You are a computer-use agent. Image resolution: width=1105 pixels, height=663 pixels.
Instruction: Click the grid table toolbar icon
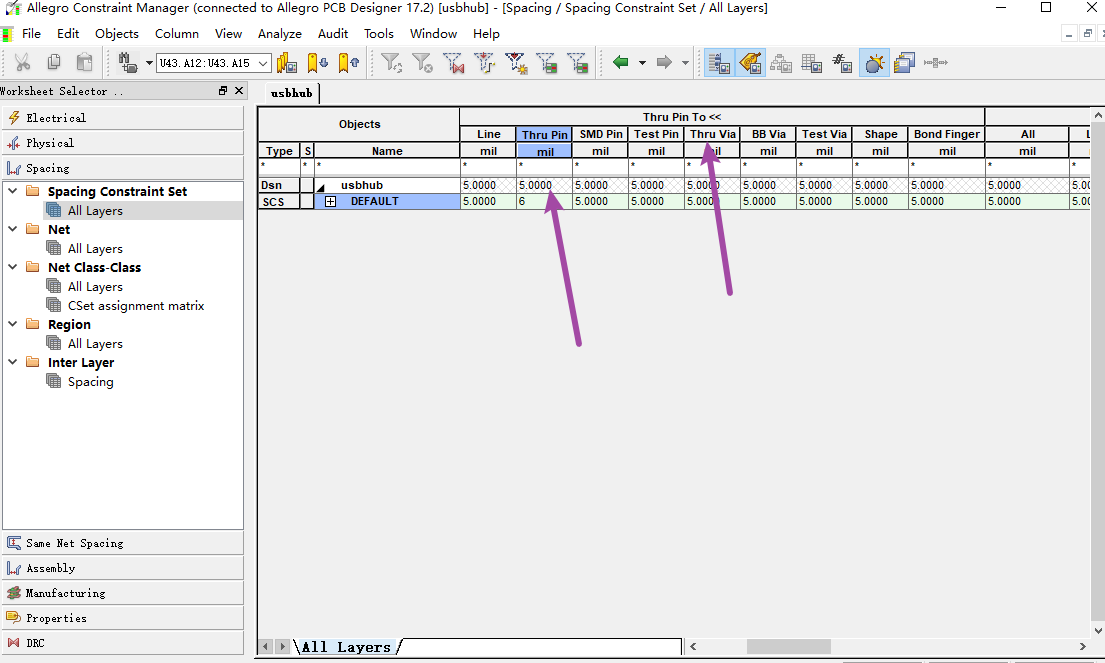[x=812, y=63]
